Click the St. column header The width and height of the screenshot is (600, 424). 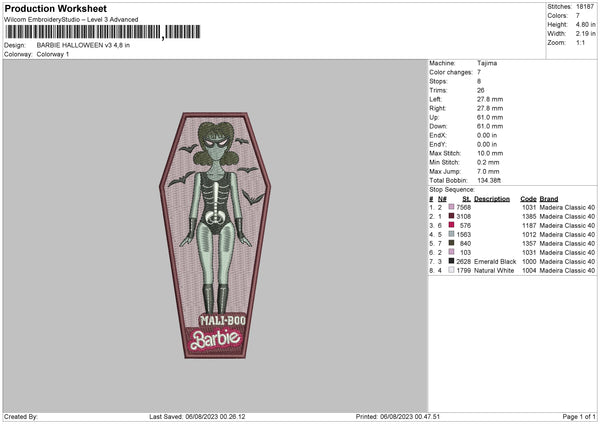click(x=466, y=198)
